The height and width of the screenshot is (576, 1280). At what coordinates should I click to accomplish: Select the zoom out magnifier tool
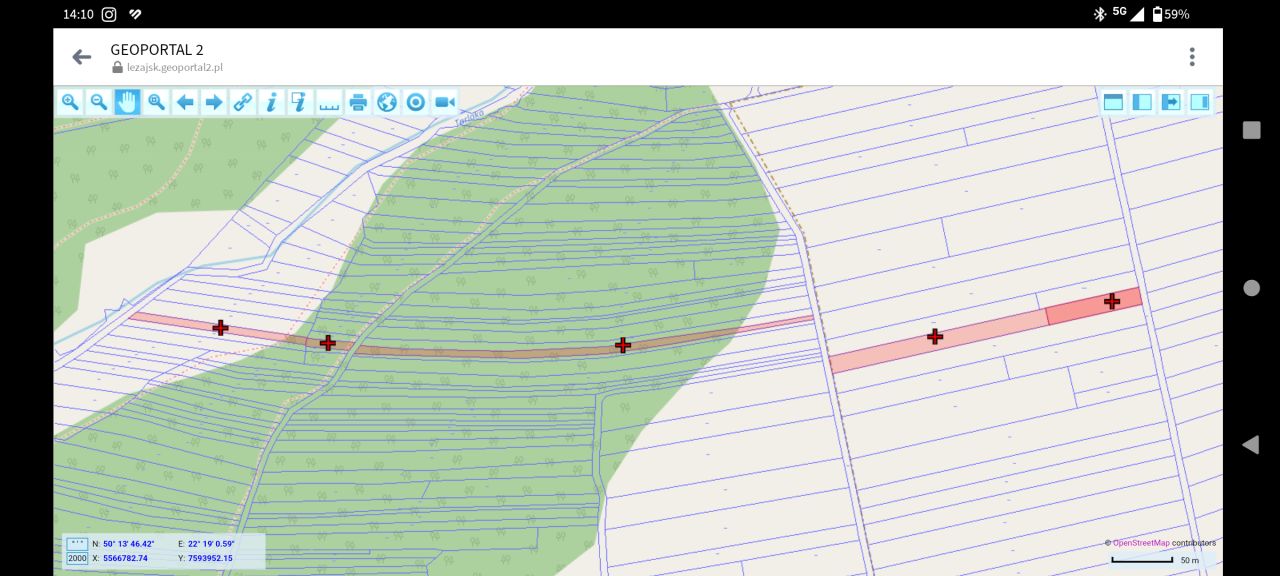point(98,102)
